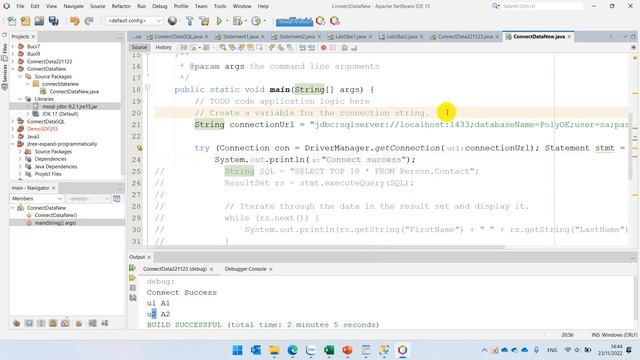This screenshot has height=360, width=640.
Task: Click the Open Project toolbar icon
Action: (39, 21)
